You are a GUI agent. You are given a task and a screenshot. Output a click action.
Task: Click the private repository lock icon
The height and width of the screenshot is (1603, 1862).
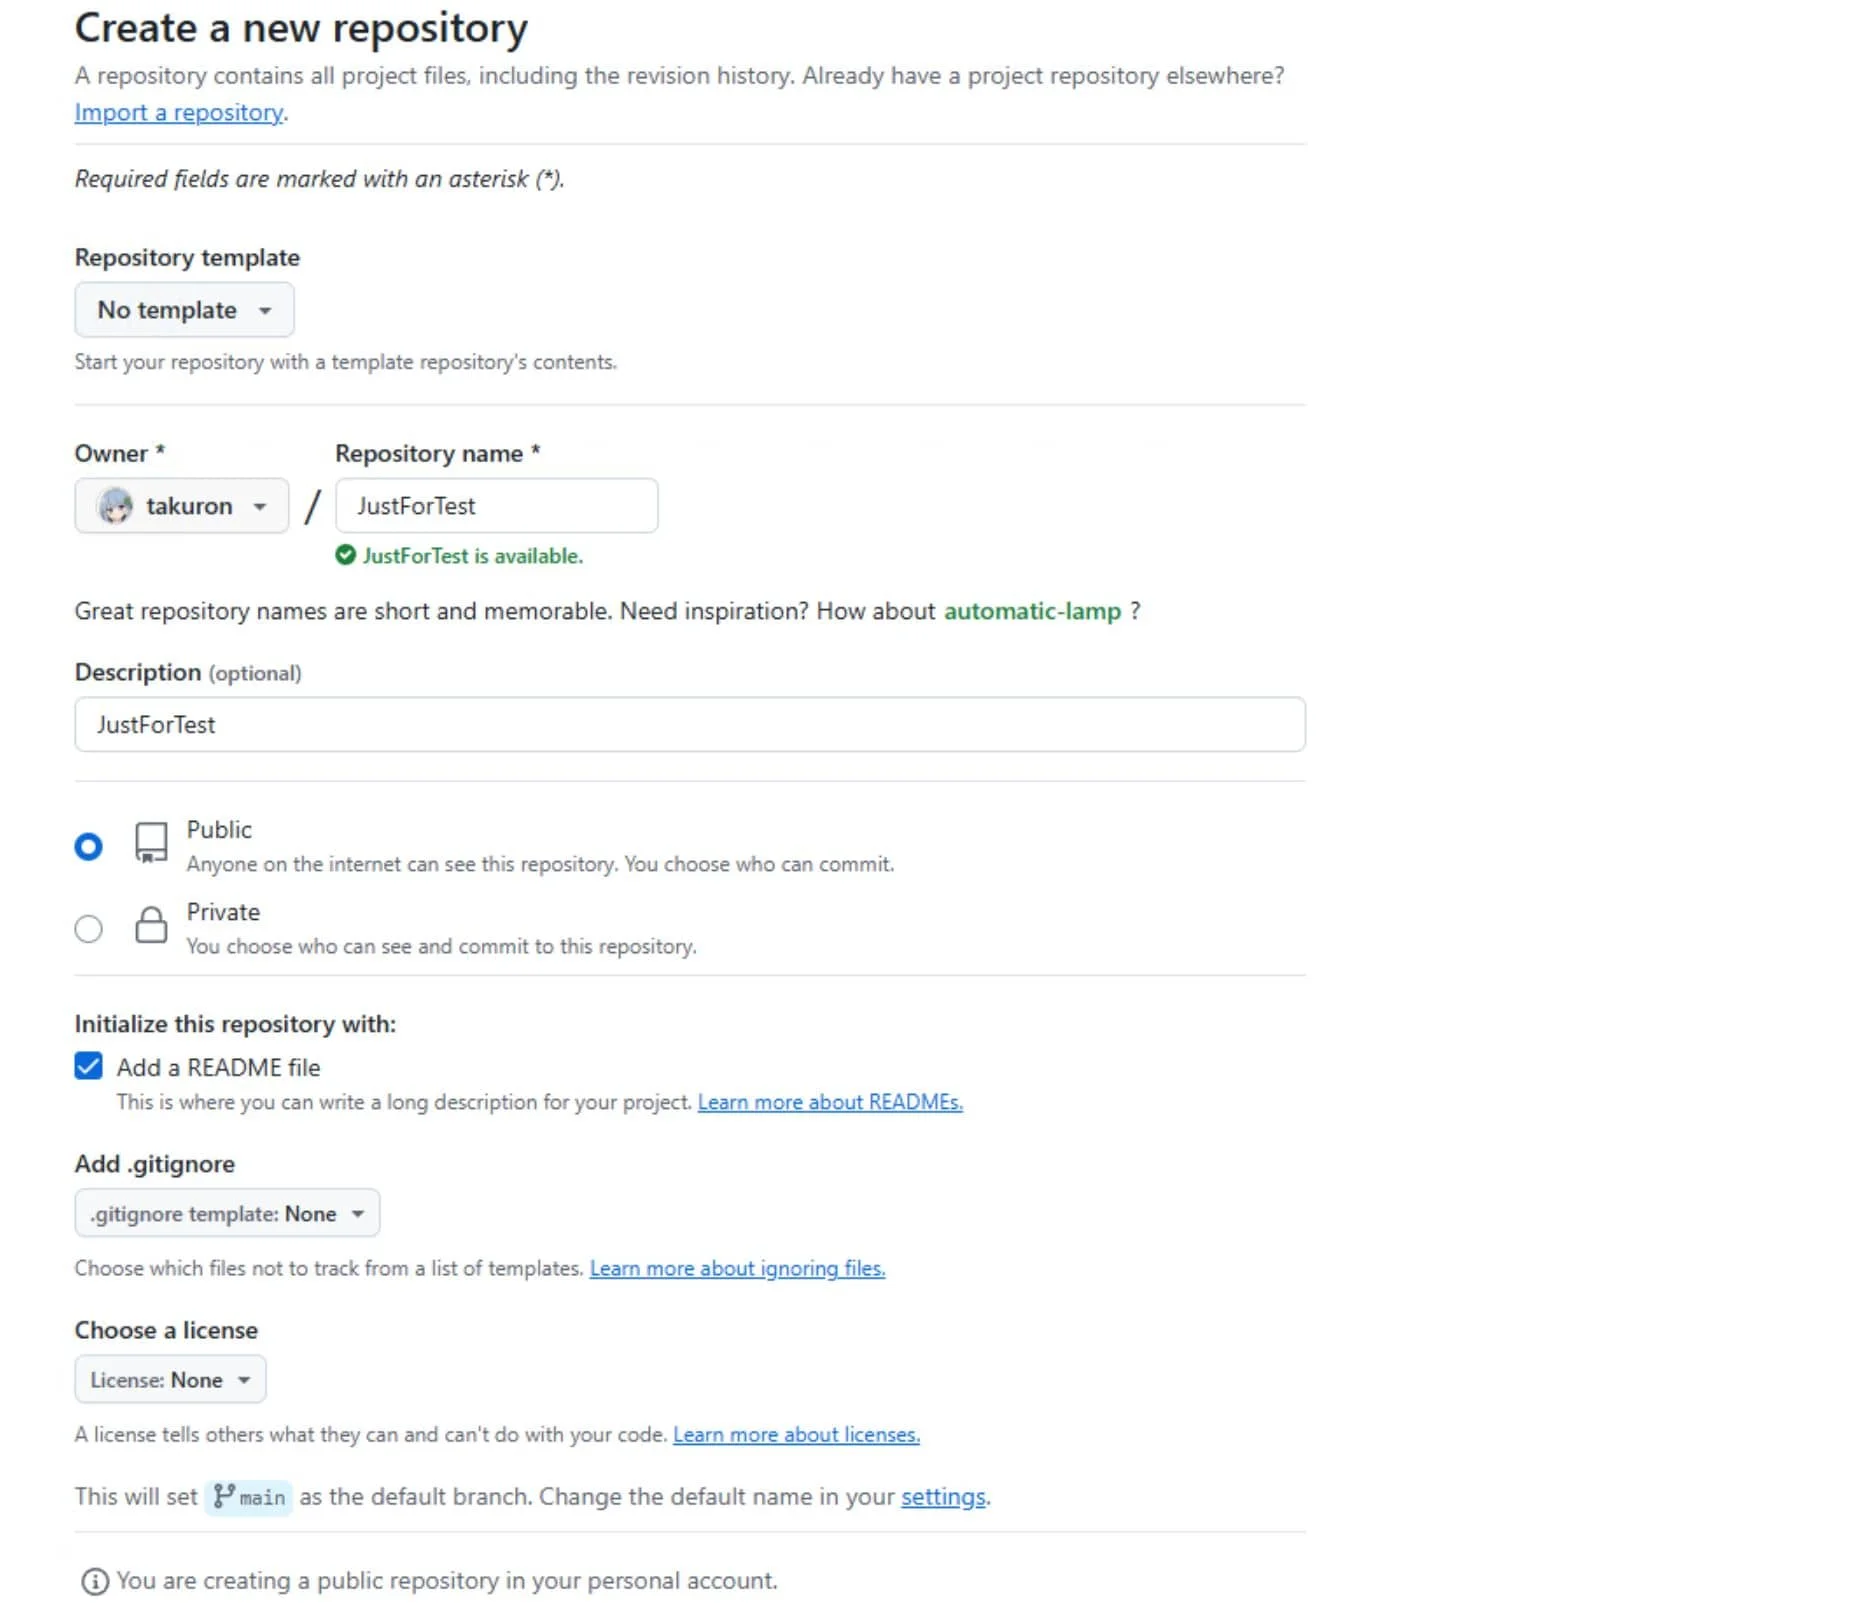click(x=151, y=925)
